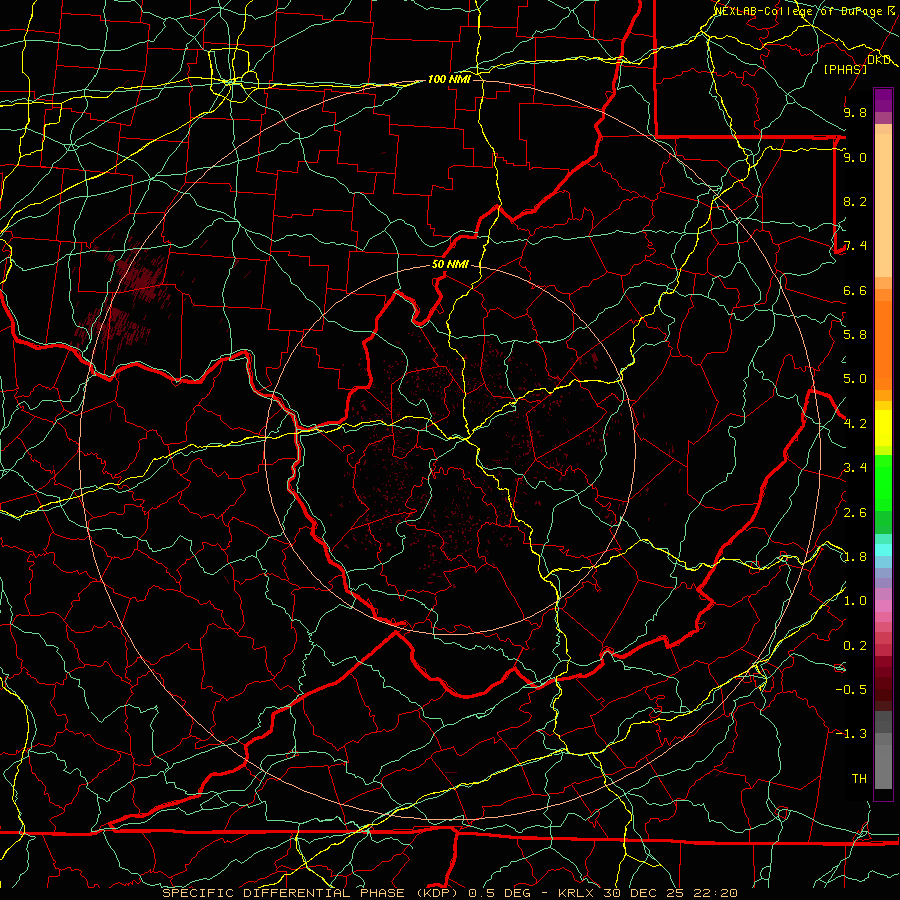Viewport: 900px width, 900px height.
Task: Click the 1.8 value on color scale
Action: [x=855, y=557]
